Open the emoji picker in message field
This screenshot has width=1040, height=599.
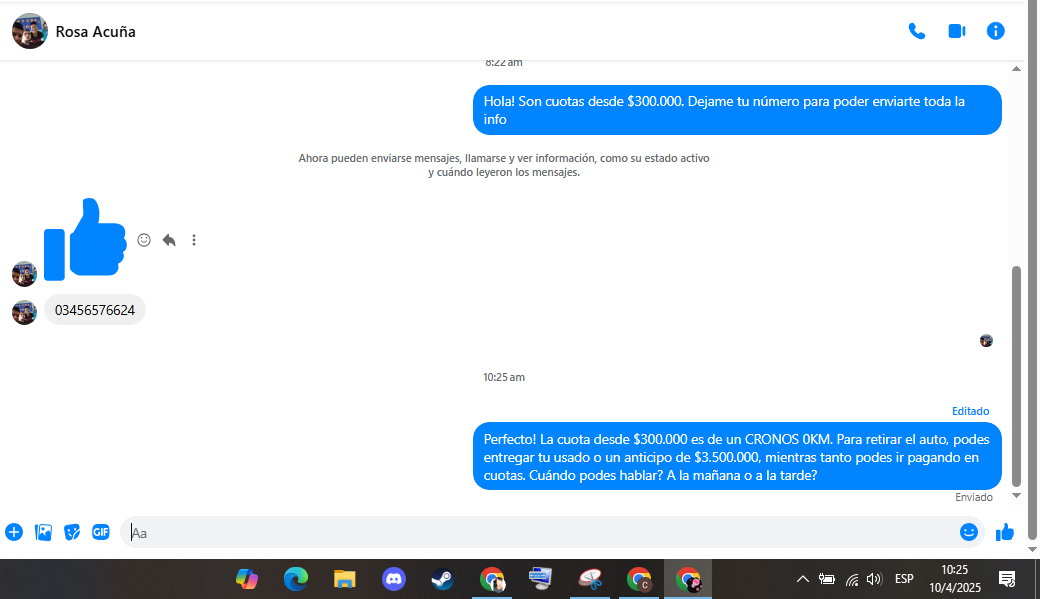pyautogui.click(x=968, y=532)
